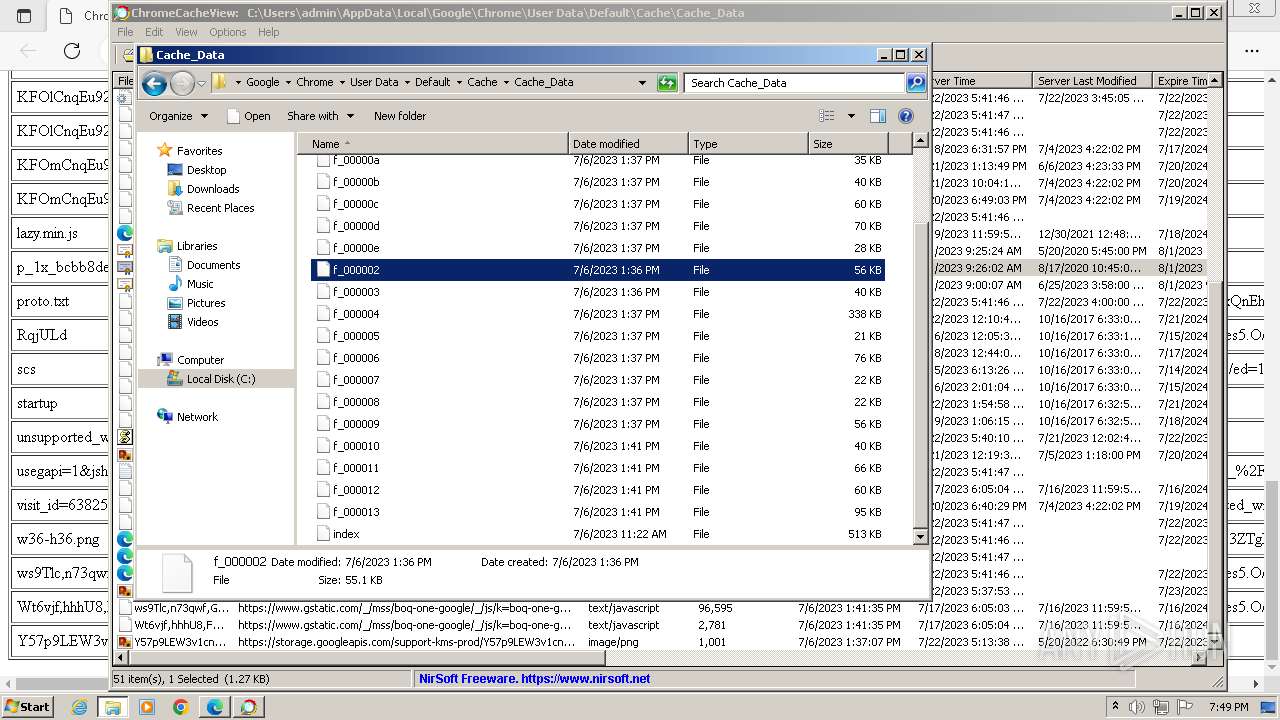1280x720 pixels.
Task: Click the Back navigation arrow in Explorer
Action: tap(154, 83)
